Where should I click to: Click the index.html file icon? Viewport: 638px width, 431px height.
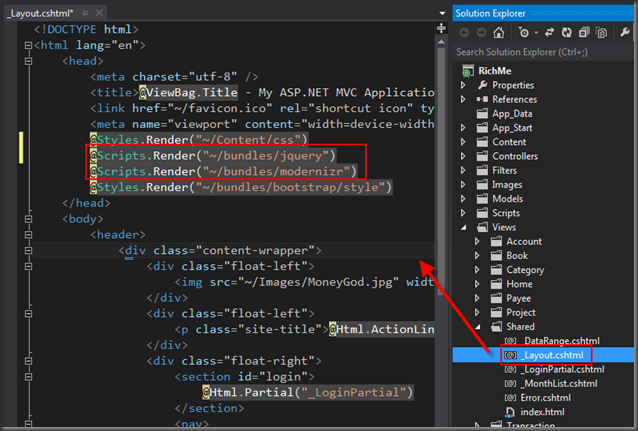click(510, 412)
